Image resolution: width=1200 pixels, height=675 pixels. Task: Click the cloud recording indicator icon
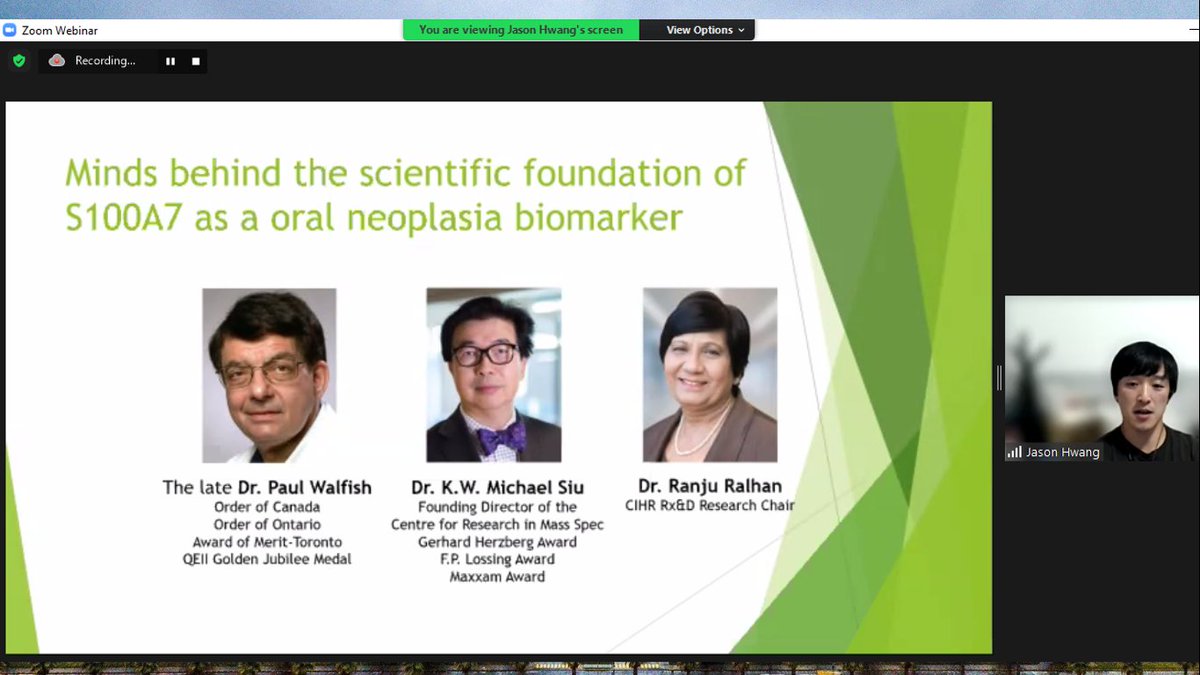tap(57, 61)
